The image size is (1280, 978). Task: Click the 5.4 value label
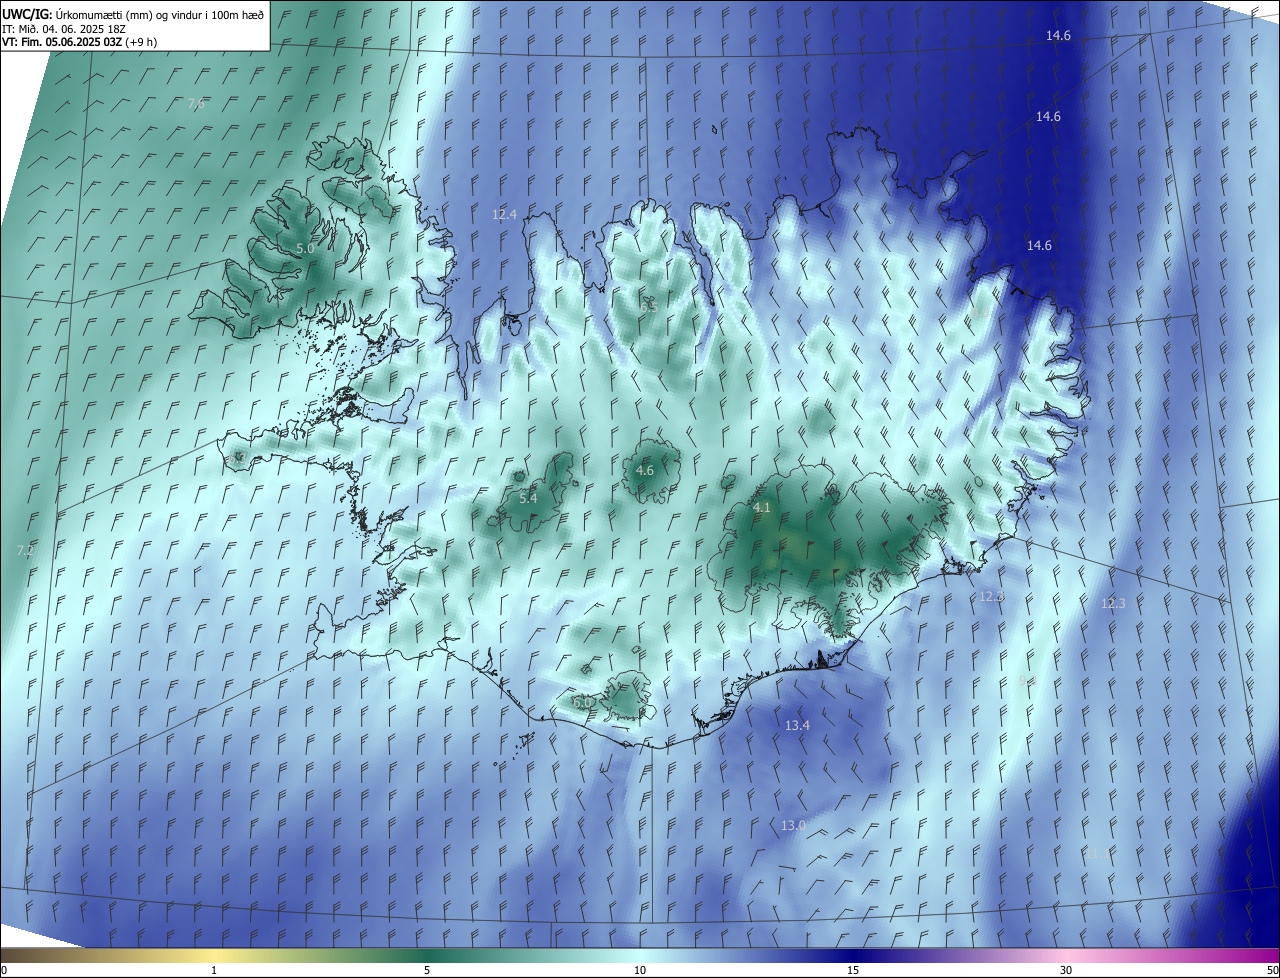pos(528,498)
